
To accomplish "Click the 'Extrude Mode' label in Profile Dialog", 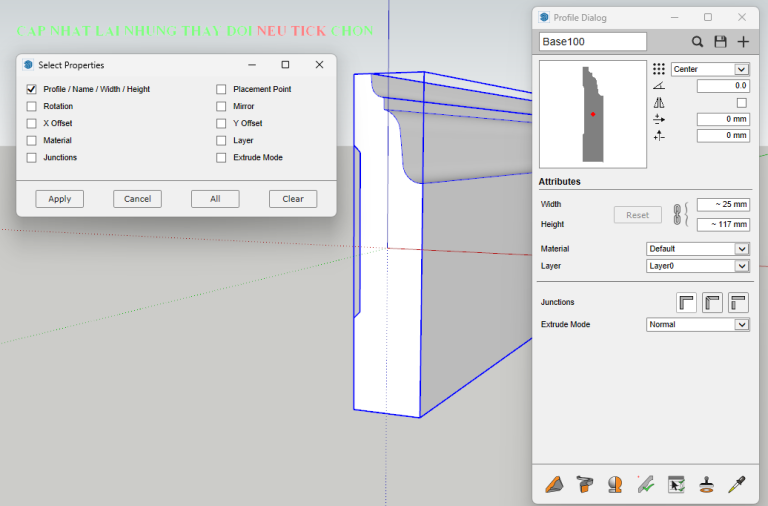I will click(565, 324).
